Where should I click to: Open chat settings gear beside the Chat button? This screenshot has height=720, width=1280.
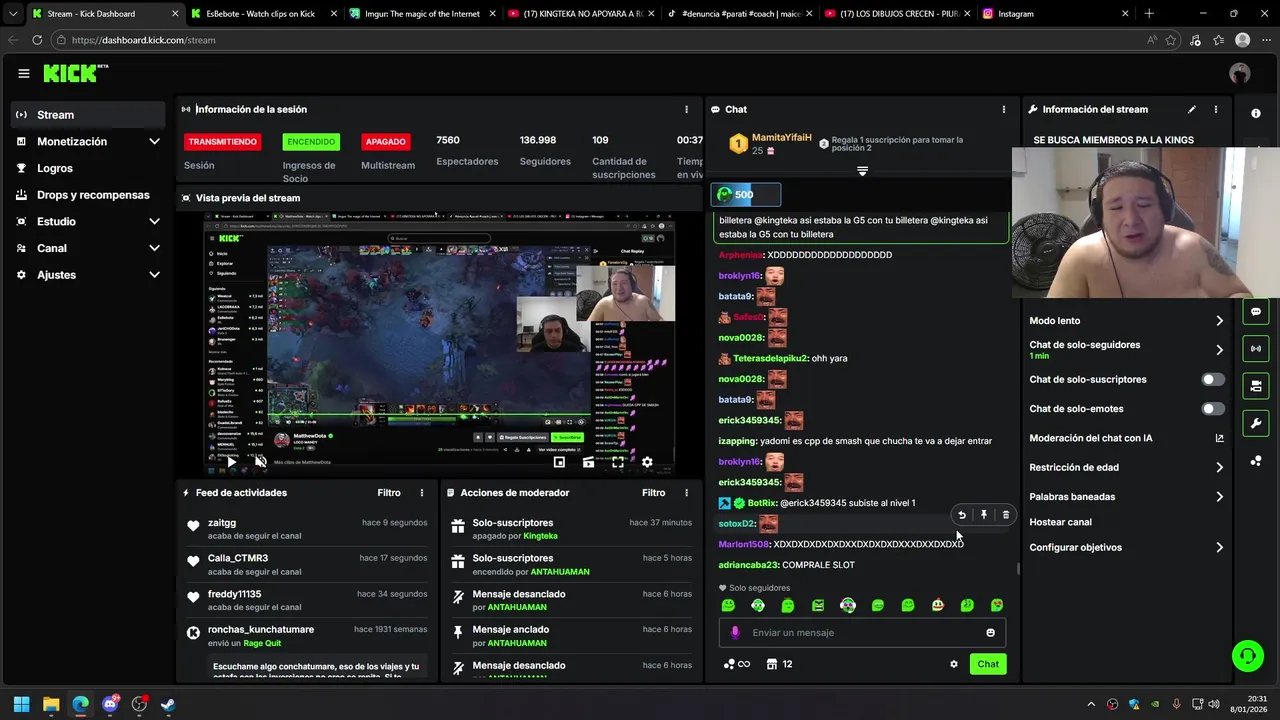954,664
